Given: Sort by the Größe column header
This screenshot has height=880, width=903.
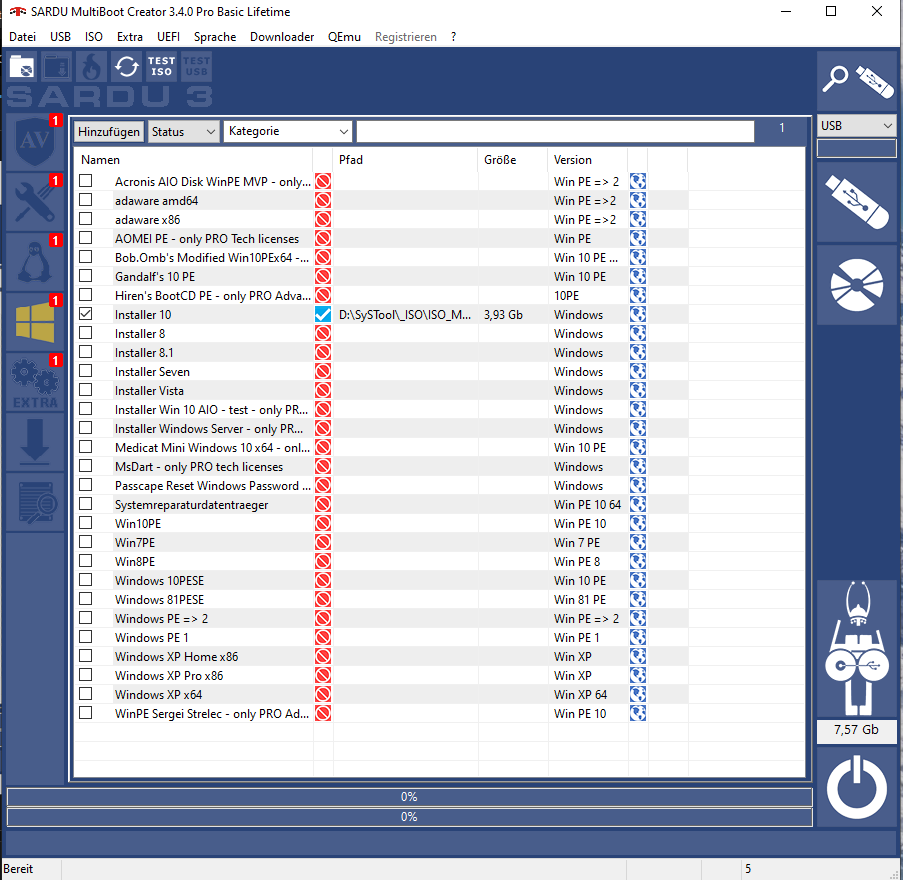Looking at the screenshot, I should [x=513, y=160].
